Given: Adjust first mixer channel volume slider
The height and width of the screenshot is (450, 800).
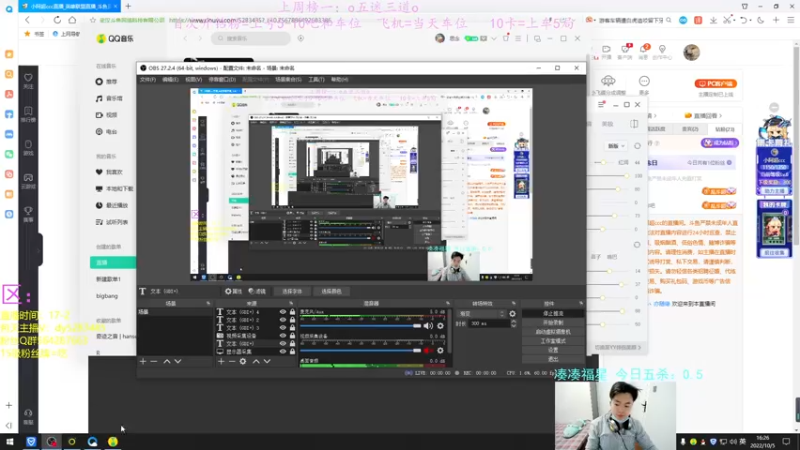Looking at the screenshot, I should pyautogui.click(x=361, y=326).
